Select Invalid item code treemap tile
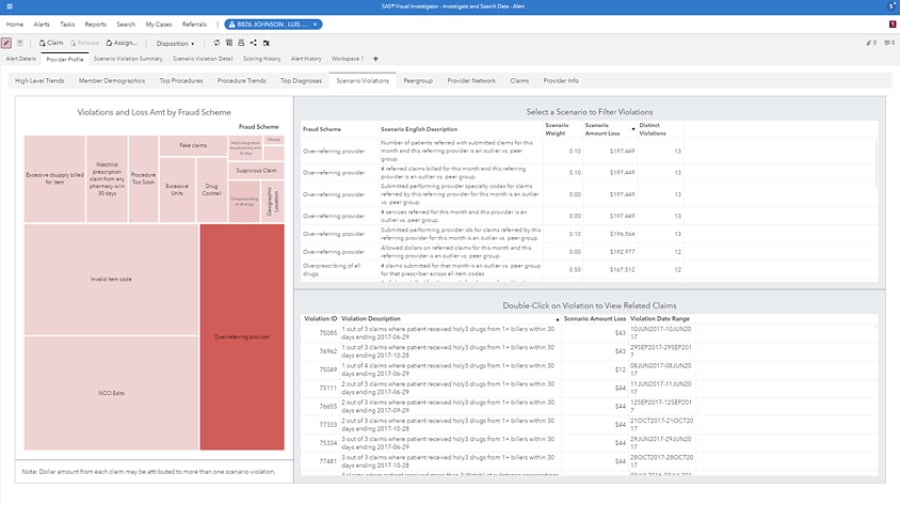This screenshot has height=505, width=900. [x=111, y=279]
